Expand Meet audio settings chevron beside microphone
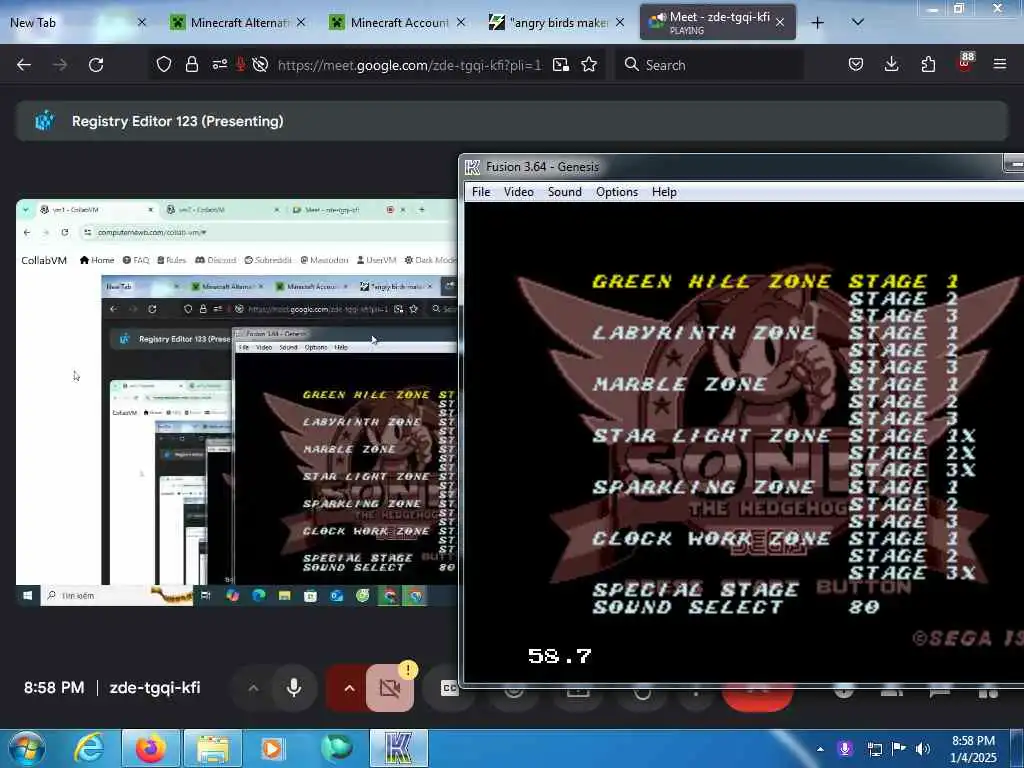The width and height of the screenshot is (1024, 768). tap(253, 688)
